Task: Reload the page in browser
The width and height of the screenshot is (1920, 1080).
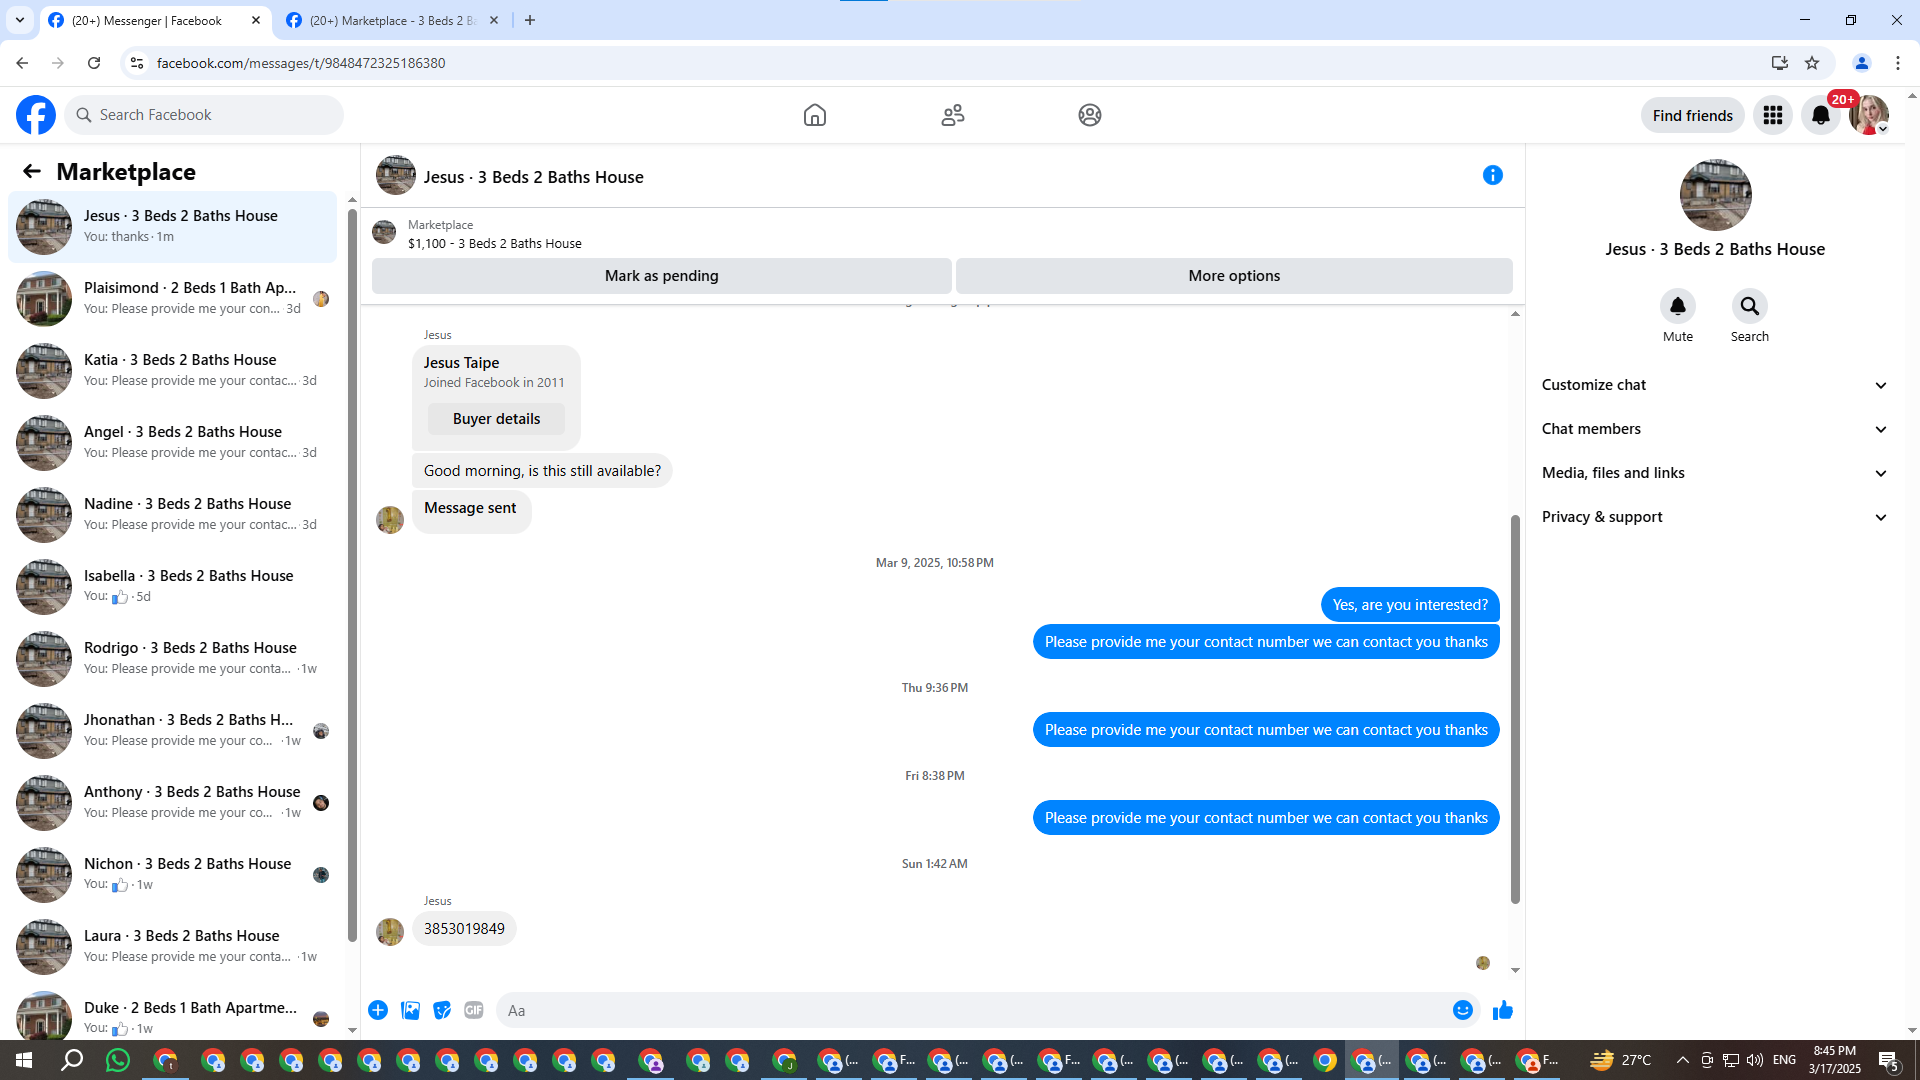Action: pyautogui.click(x=94, y=63)
